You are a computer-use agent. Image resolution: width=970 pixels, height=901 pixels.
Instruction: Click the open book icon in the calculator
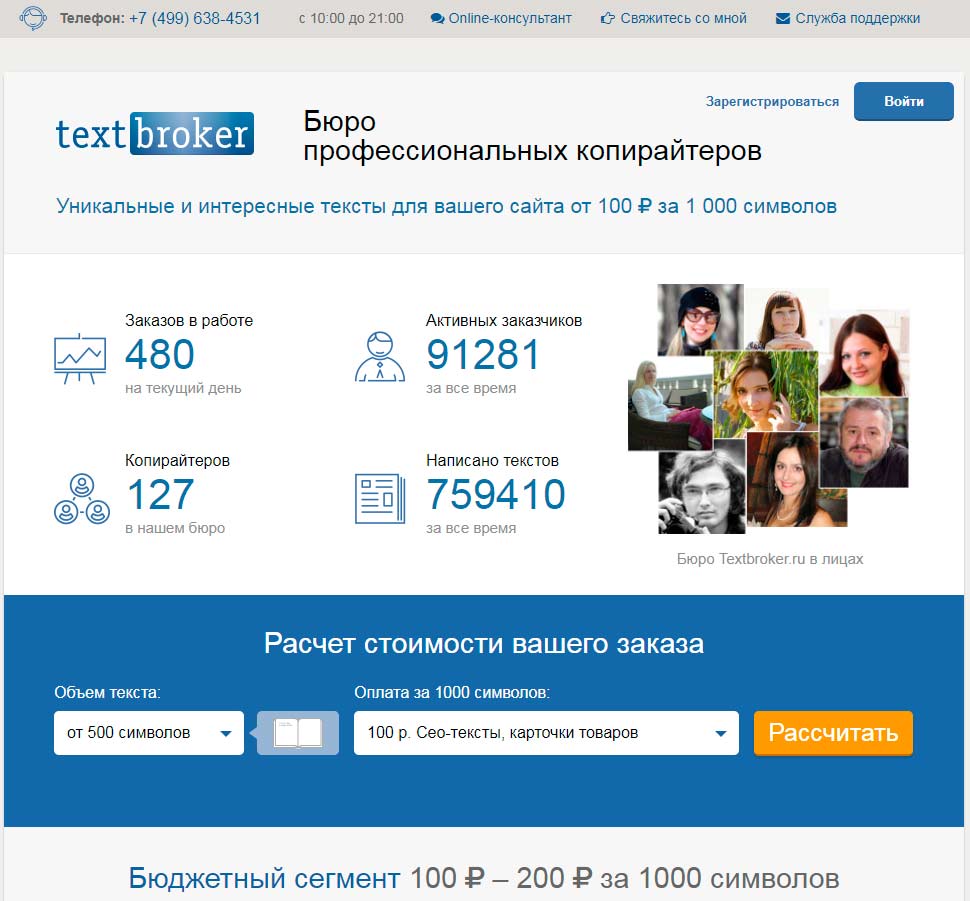(x=298, y=733)
